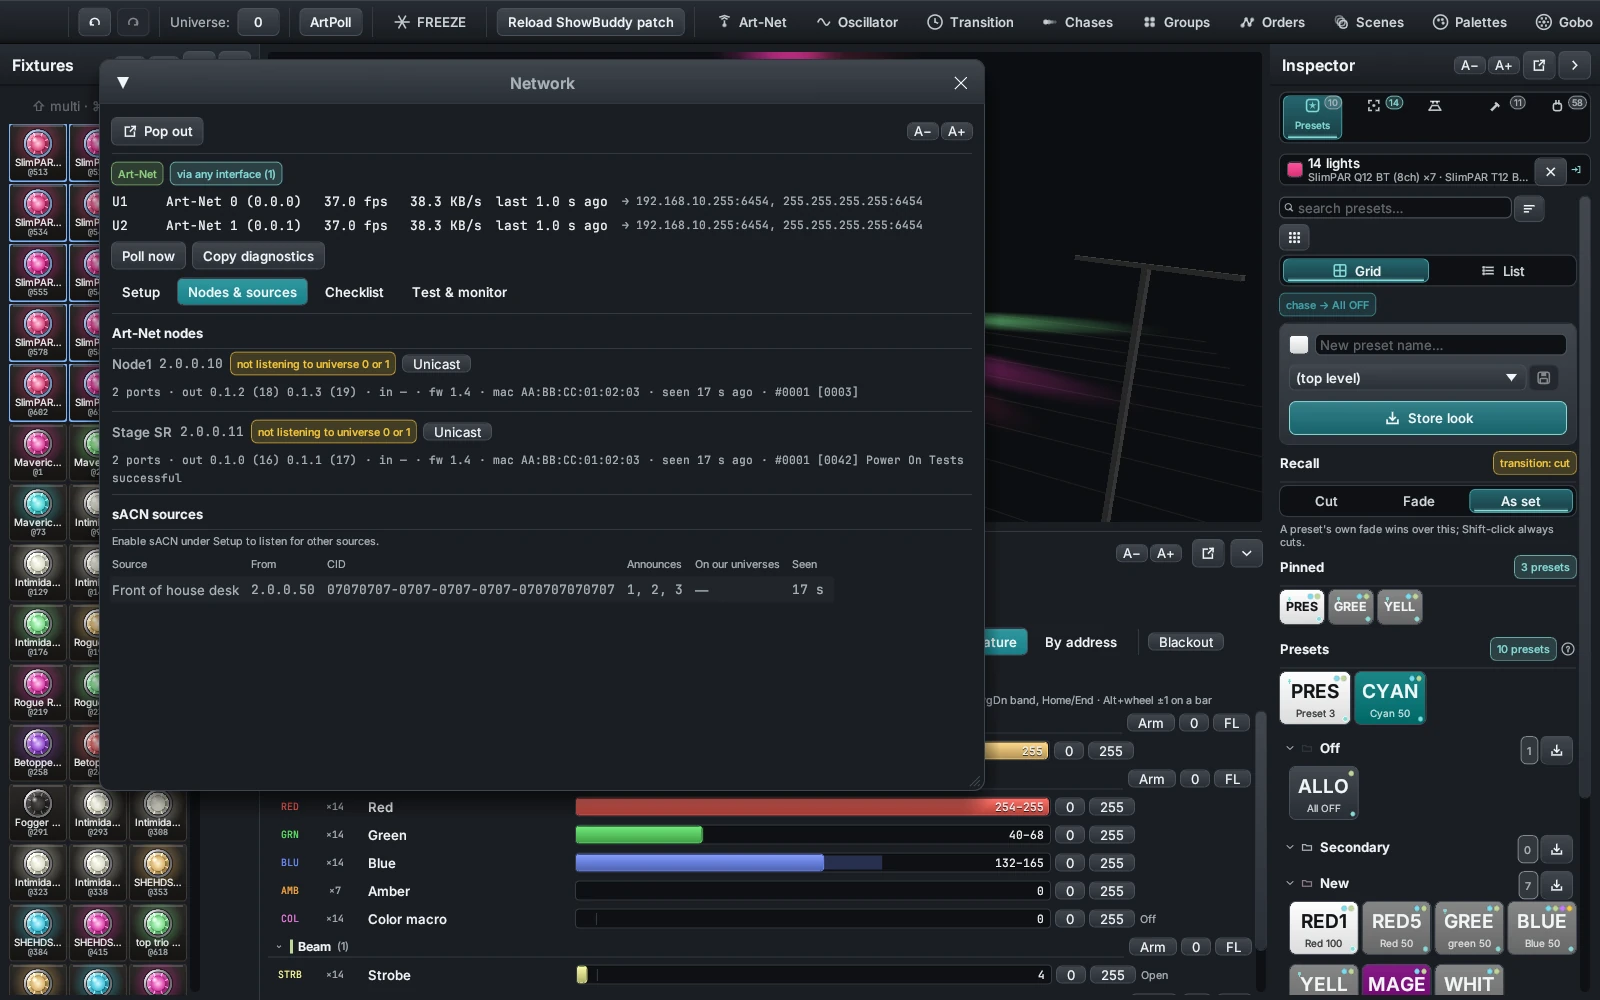Open Palettes from top toolbar
This screenshot has height=1000, width=1600.
tap(1469, 22)
